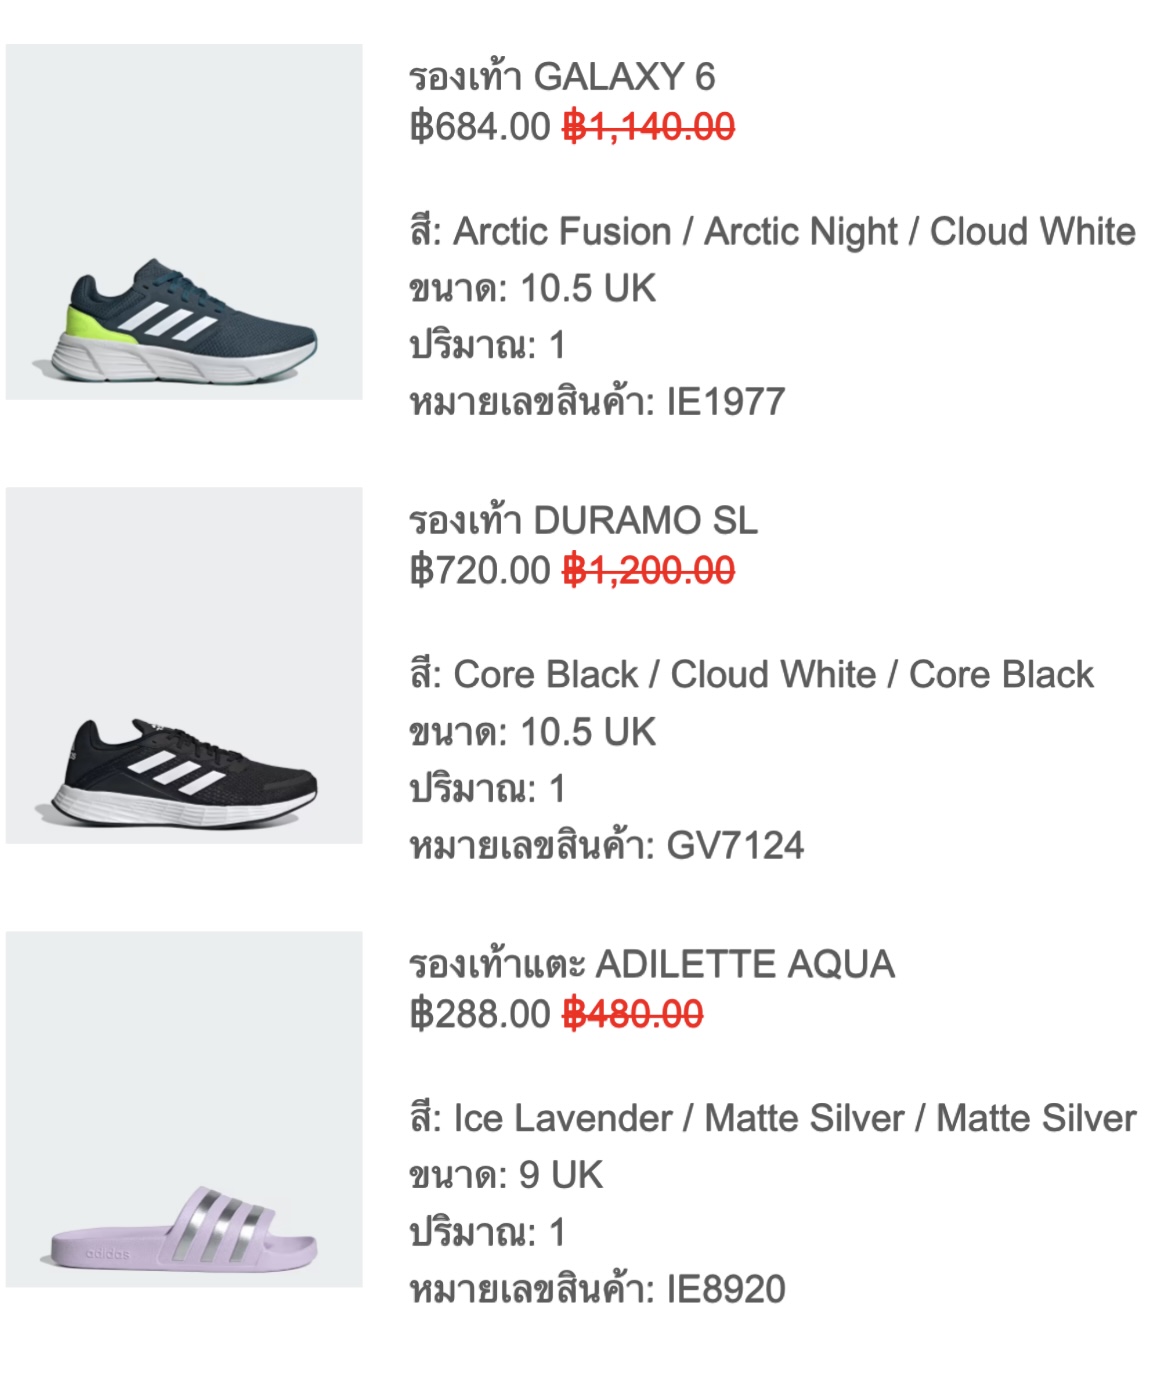Click the Adilette Aqua slide thumbnail
The width and height of the screenshot is (1170, 1376).
tap(184, 1109)
